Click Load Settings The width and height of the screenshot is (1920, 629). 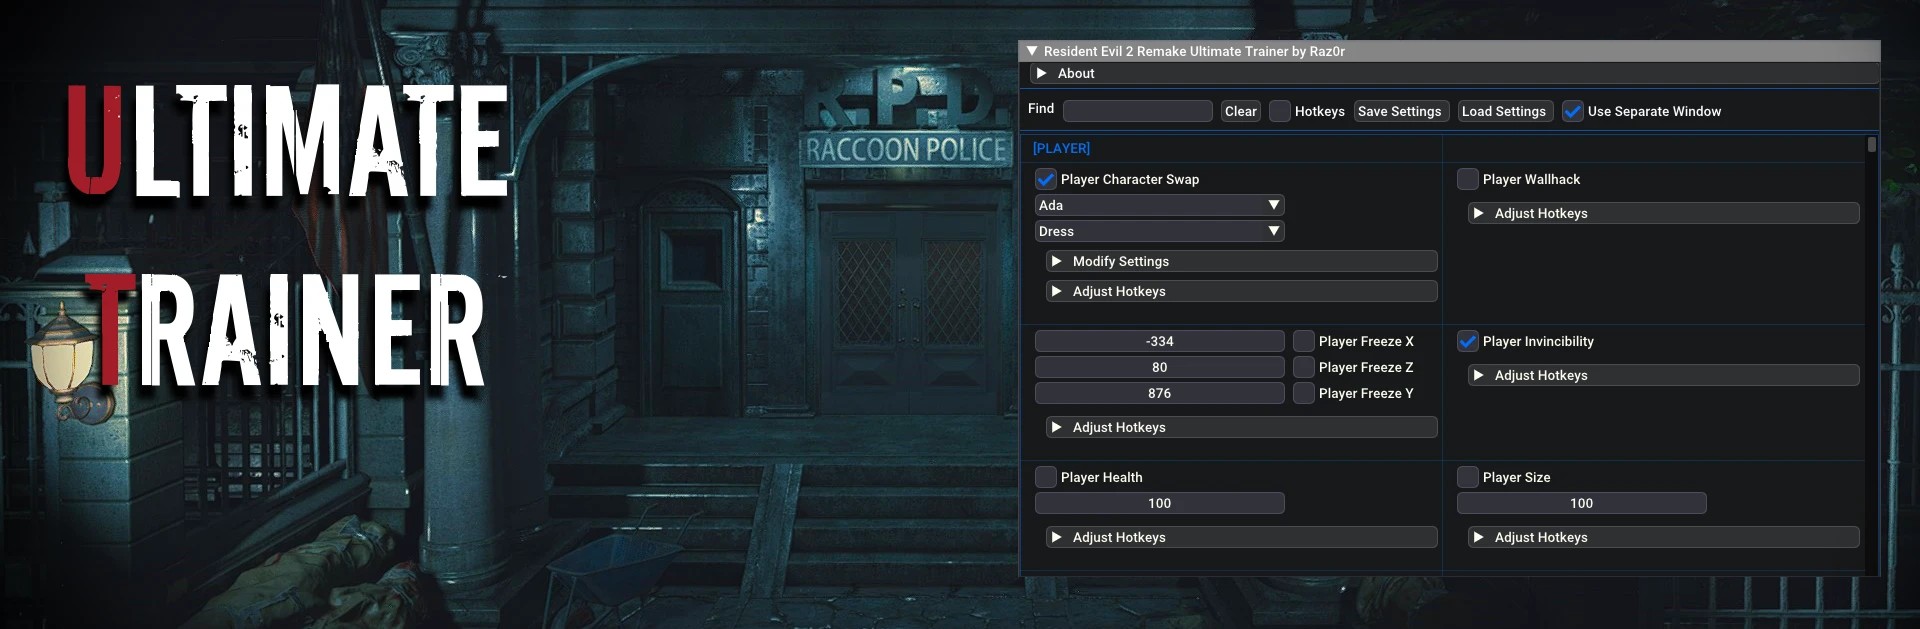tap(1504, 111)
